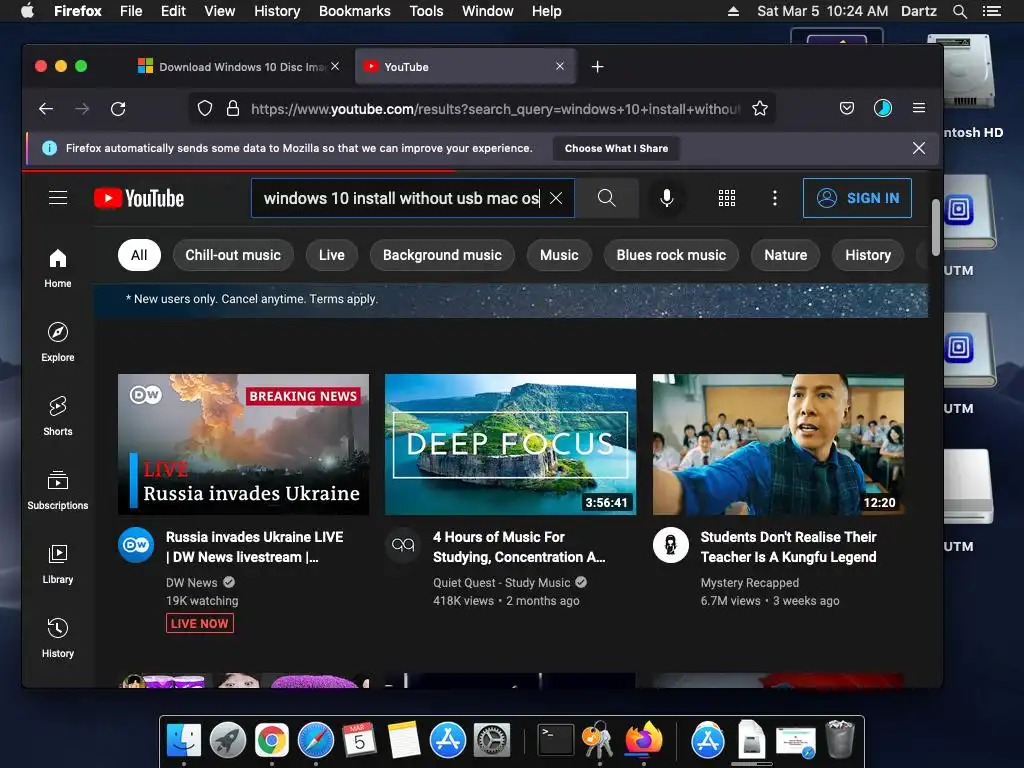Image resolution: width=1024 pixels, height=768 pixels.
Task: Open Quiet Quest channel avatar
Action: click(x=403, y=545)
